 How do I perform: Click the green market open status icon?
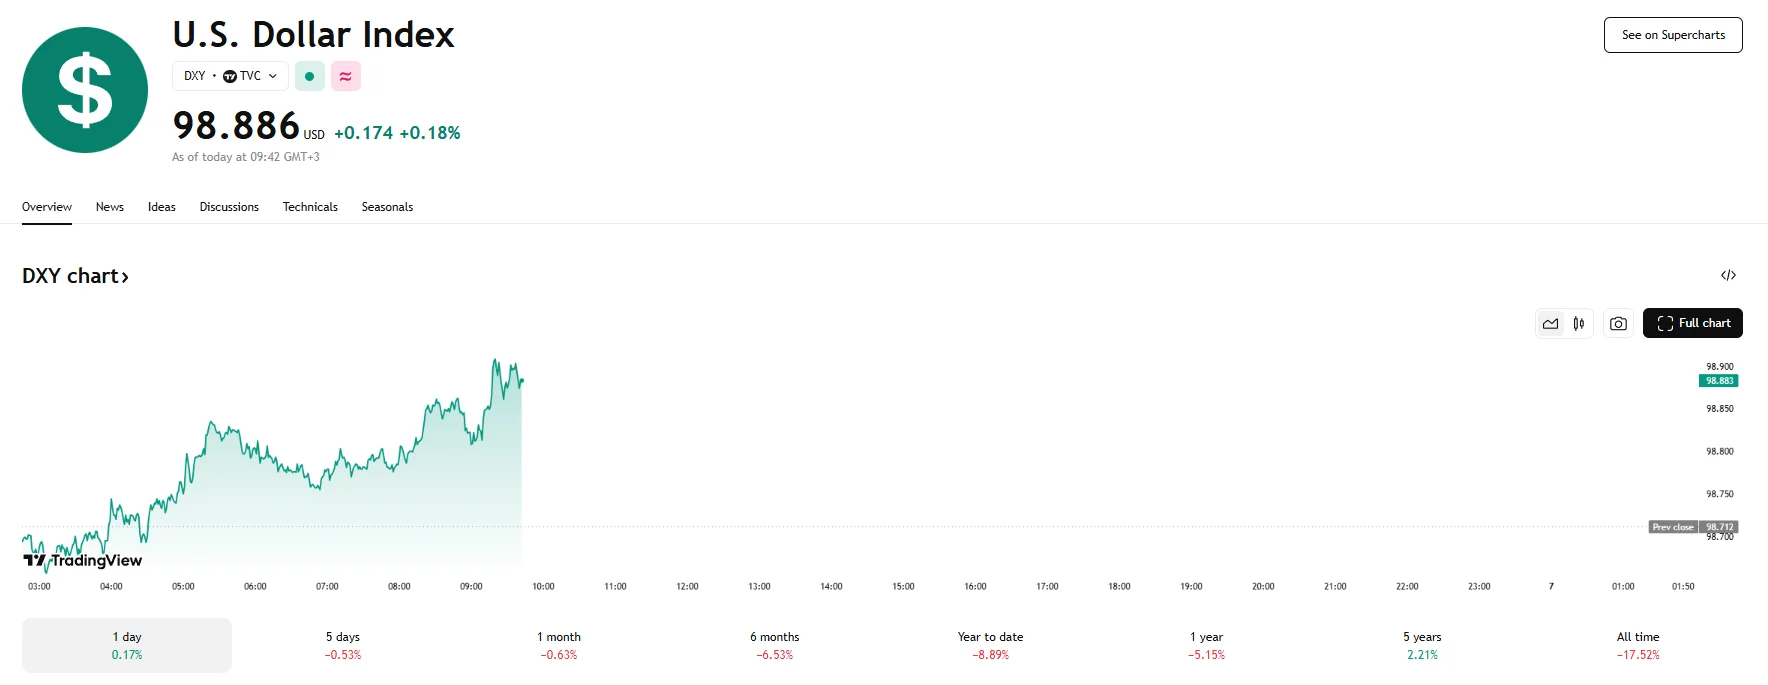[x=310, y=76]
